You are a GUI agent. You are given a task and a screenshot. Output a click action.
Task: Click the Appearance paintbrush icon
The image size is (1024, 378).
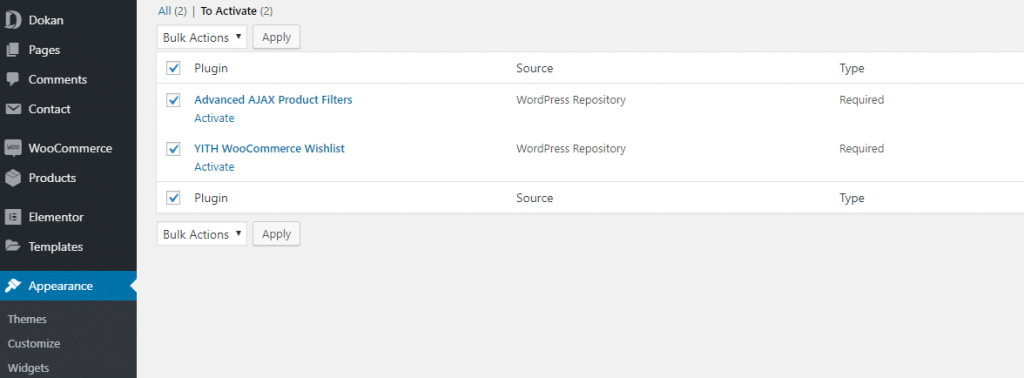12,286
